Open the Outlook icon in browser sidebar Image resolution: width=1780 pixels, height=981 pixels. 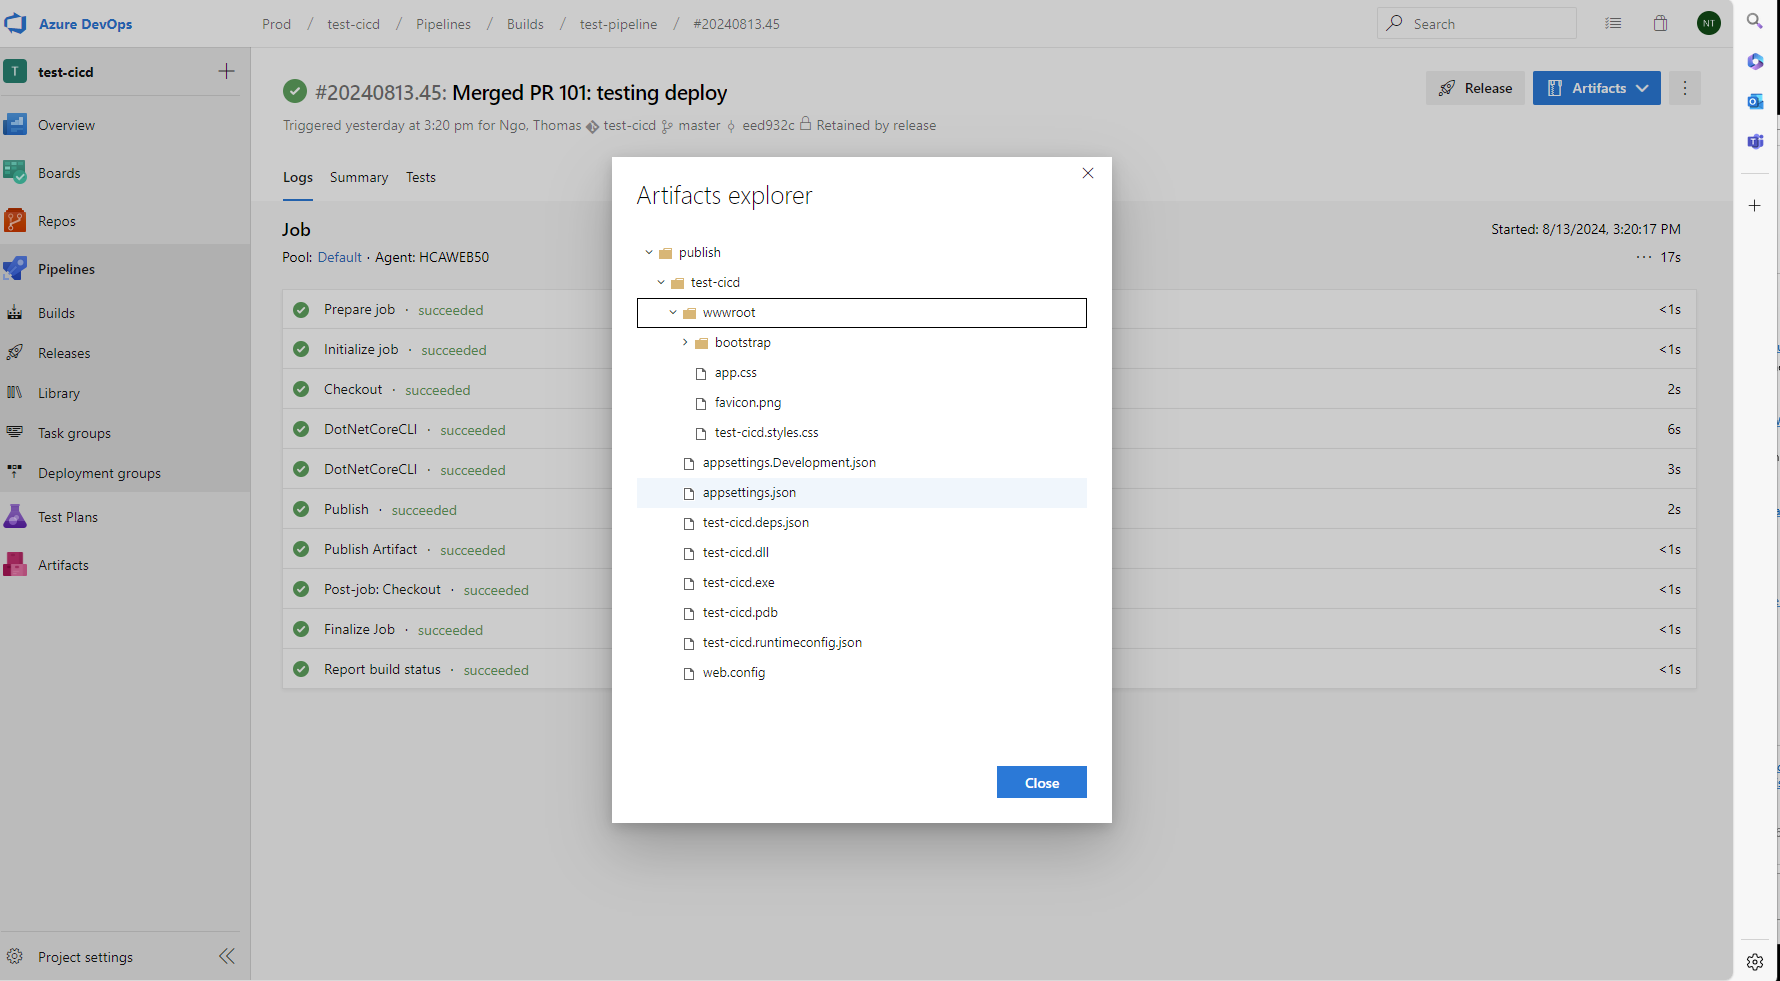point(1755,101)
